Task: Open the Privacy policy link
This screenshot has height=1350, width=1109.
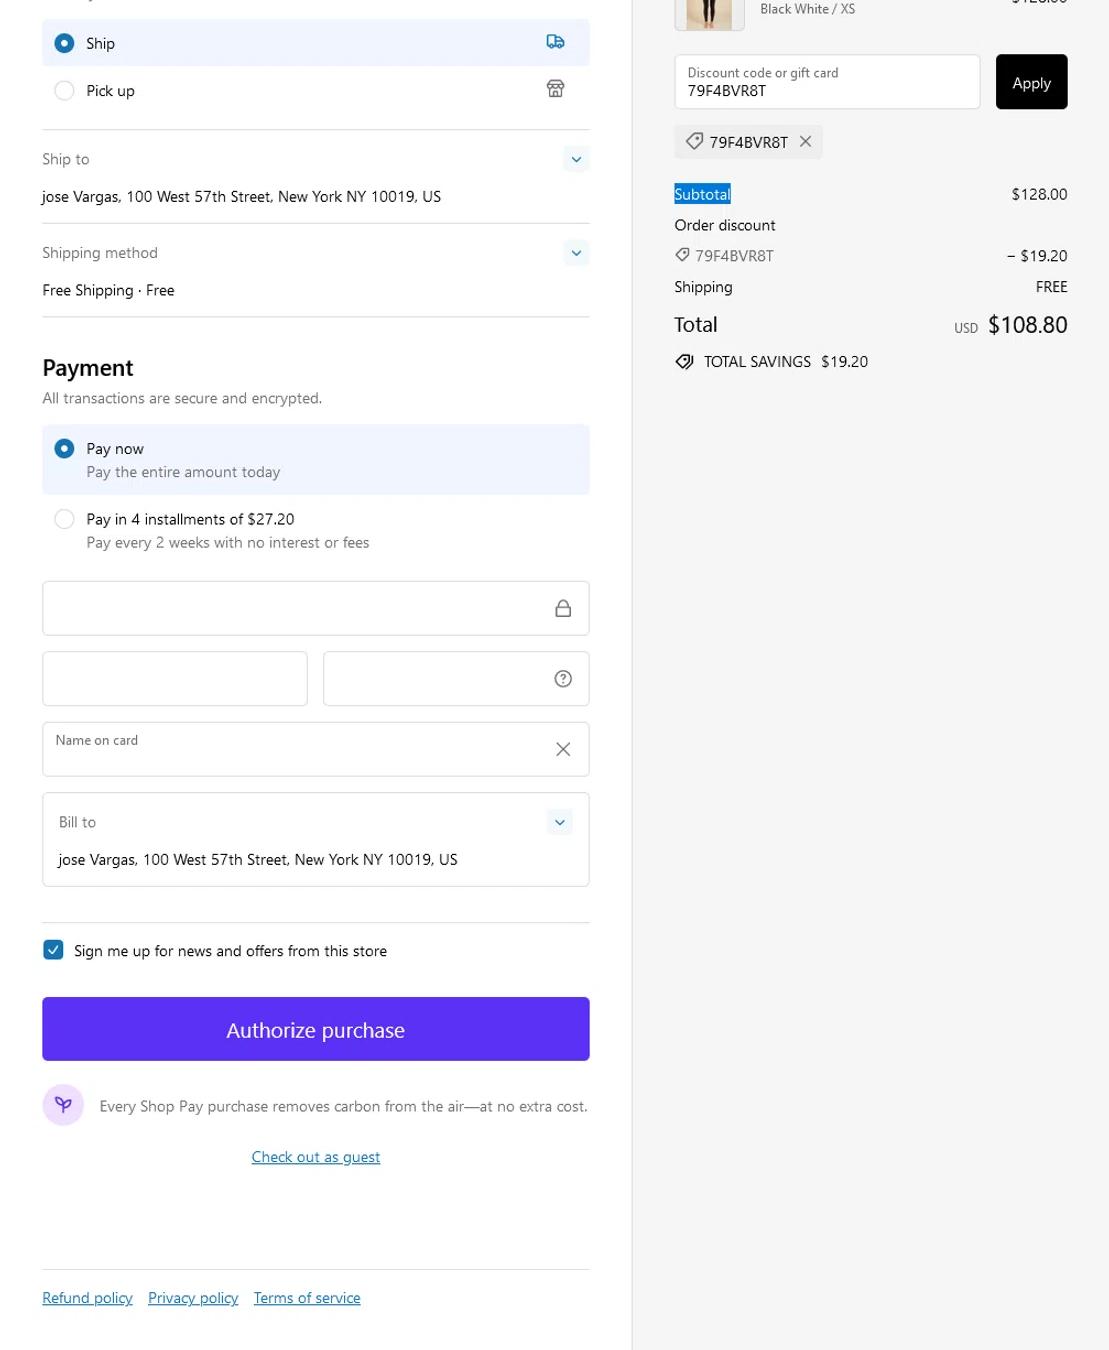Action: click(193, 1298)
